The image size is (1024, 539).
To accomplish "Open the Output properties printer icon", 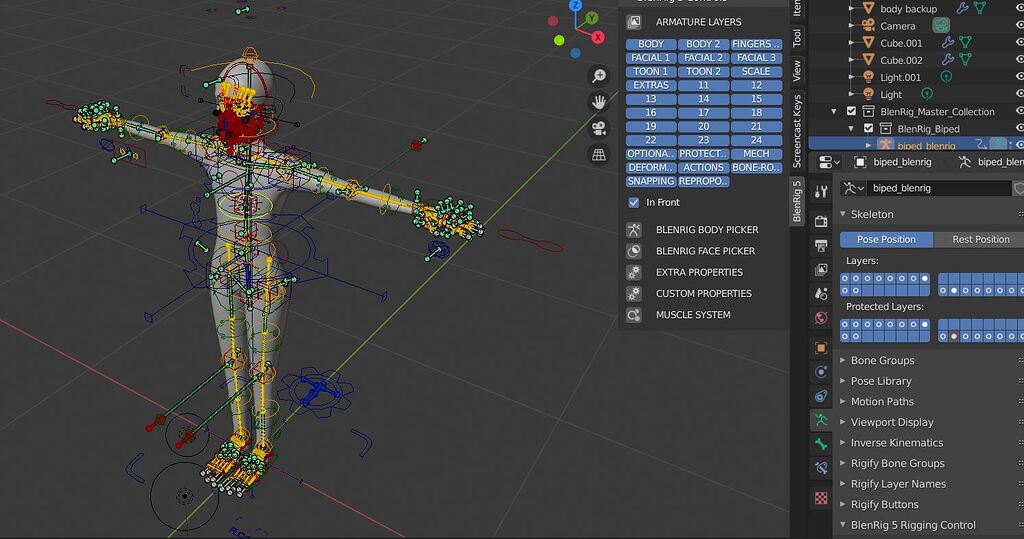I will [x=821, y=245].
